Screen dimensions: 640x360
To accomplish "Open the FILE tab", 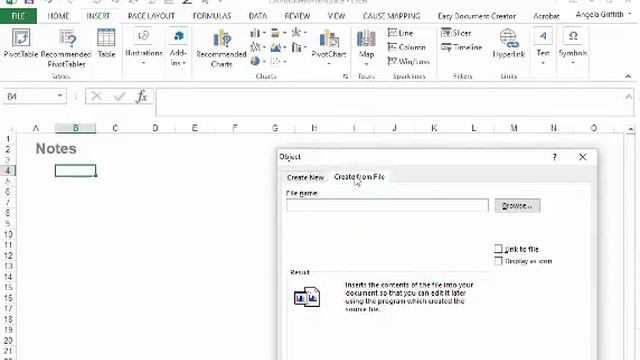I will click(x=18, y=16).
